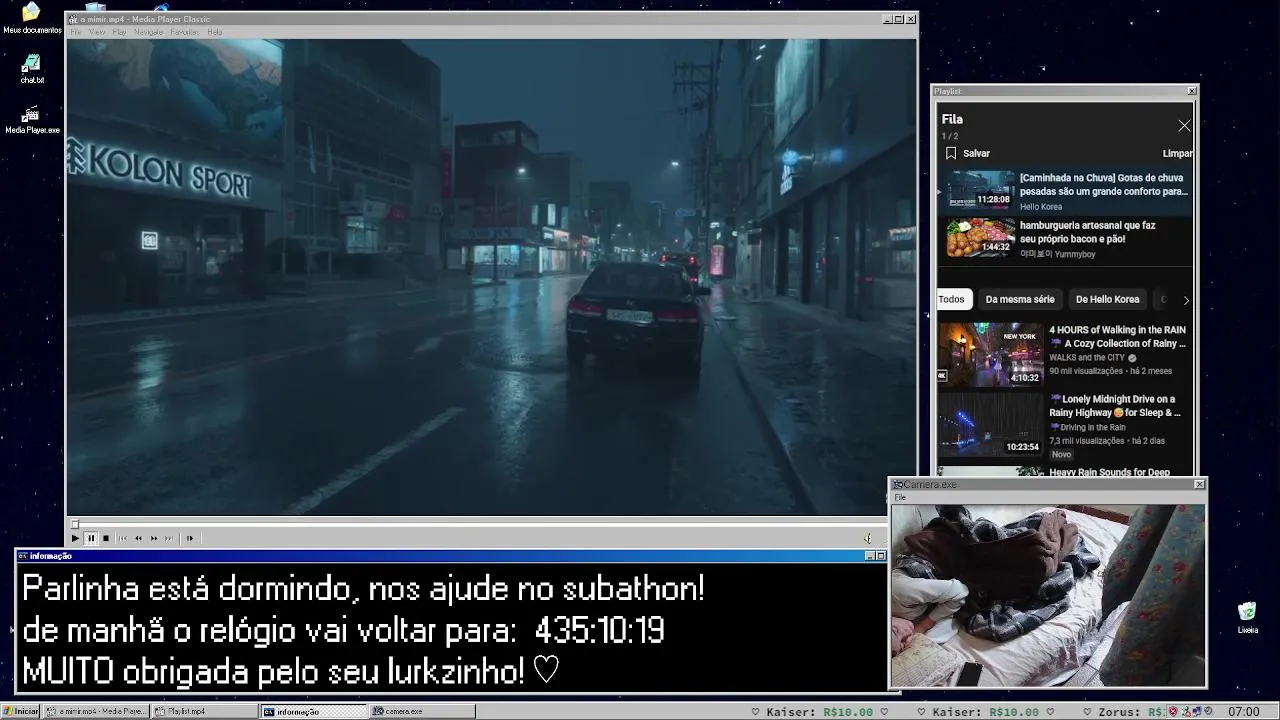
Task: Click title 'Lonely Midnight Drive on a Rainy Highway'
Action: (x=1115, y=405)
